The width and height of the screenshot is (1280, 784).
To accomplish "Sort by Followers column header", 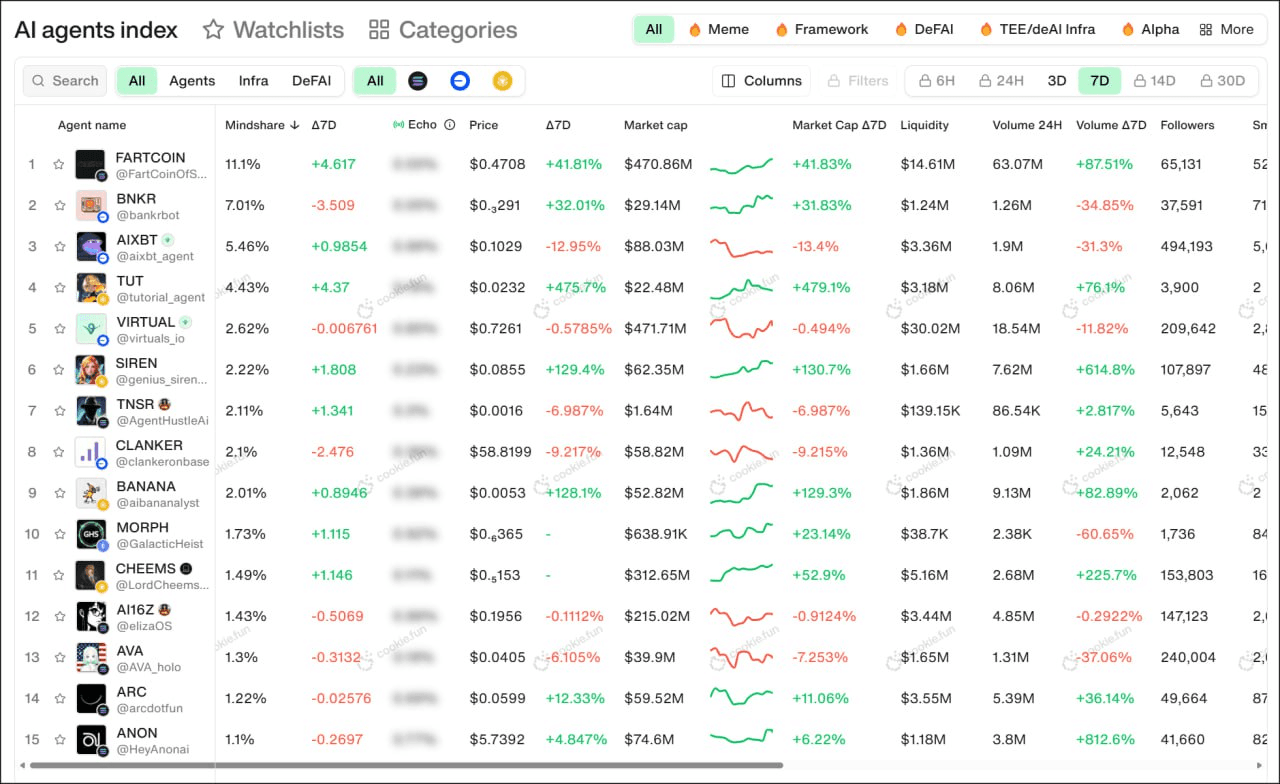I will click(1187, 125).
